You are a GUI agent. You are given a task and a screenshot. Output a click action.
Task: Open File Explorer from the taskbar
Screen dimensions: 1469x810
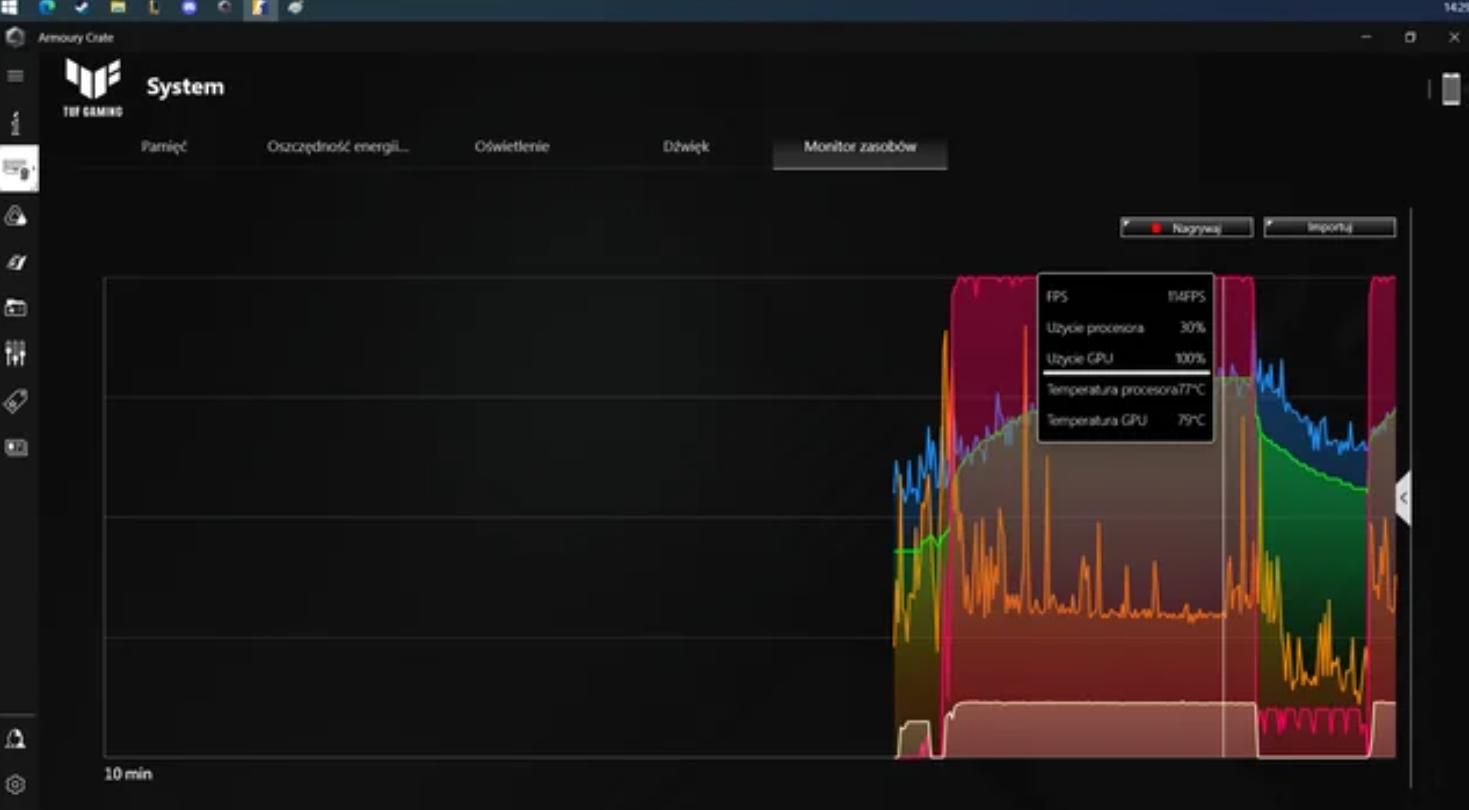coord(118,8)
